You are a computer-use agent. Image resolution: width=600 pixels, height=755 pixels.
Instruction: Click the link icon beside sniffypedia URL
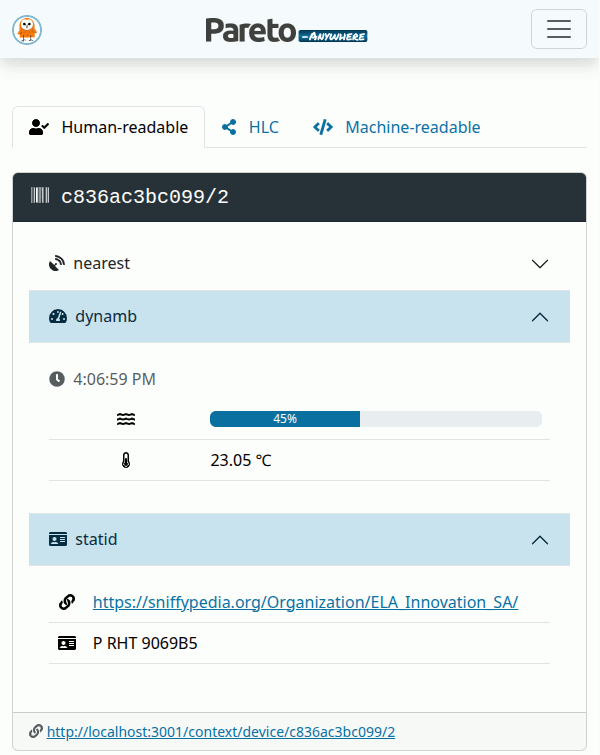click(x=67, y=602)
